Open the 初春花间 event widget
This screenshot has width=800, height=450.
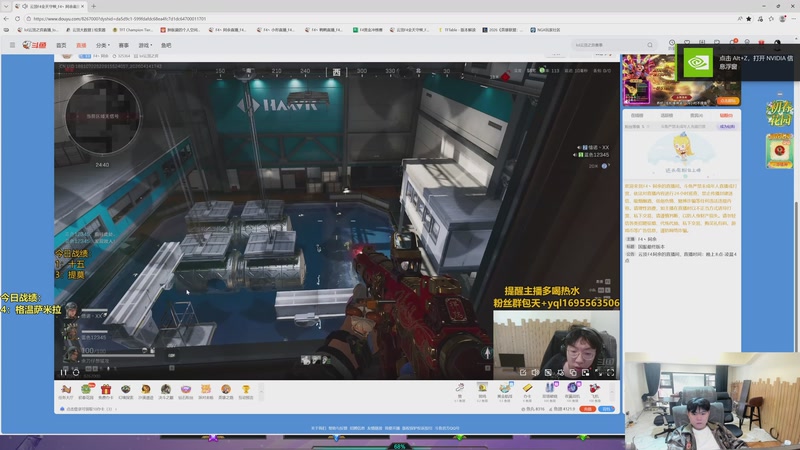click(779, 113)
